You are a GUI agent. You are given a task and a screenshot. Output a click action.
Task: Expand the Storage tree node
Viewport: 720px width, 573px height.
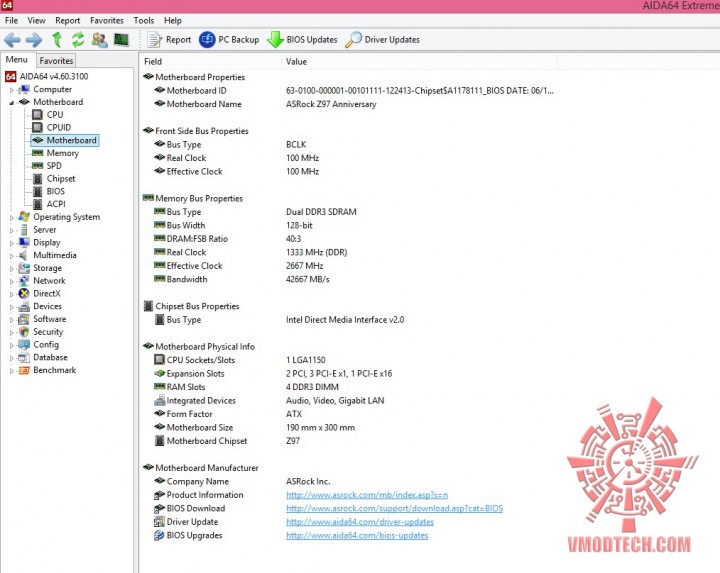tap(11, 269)
